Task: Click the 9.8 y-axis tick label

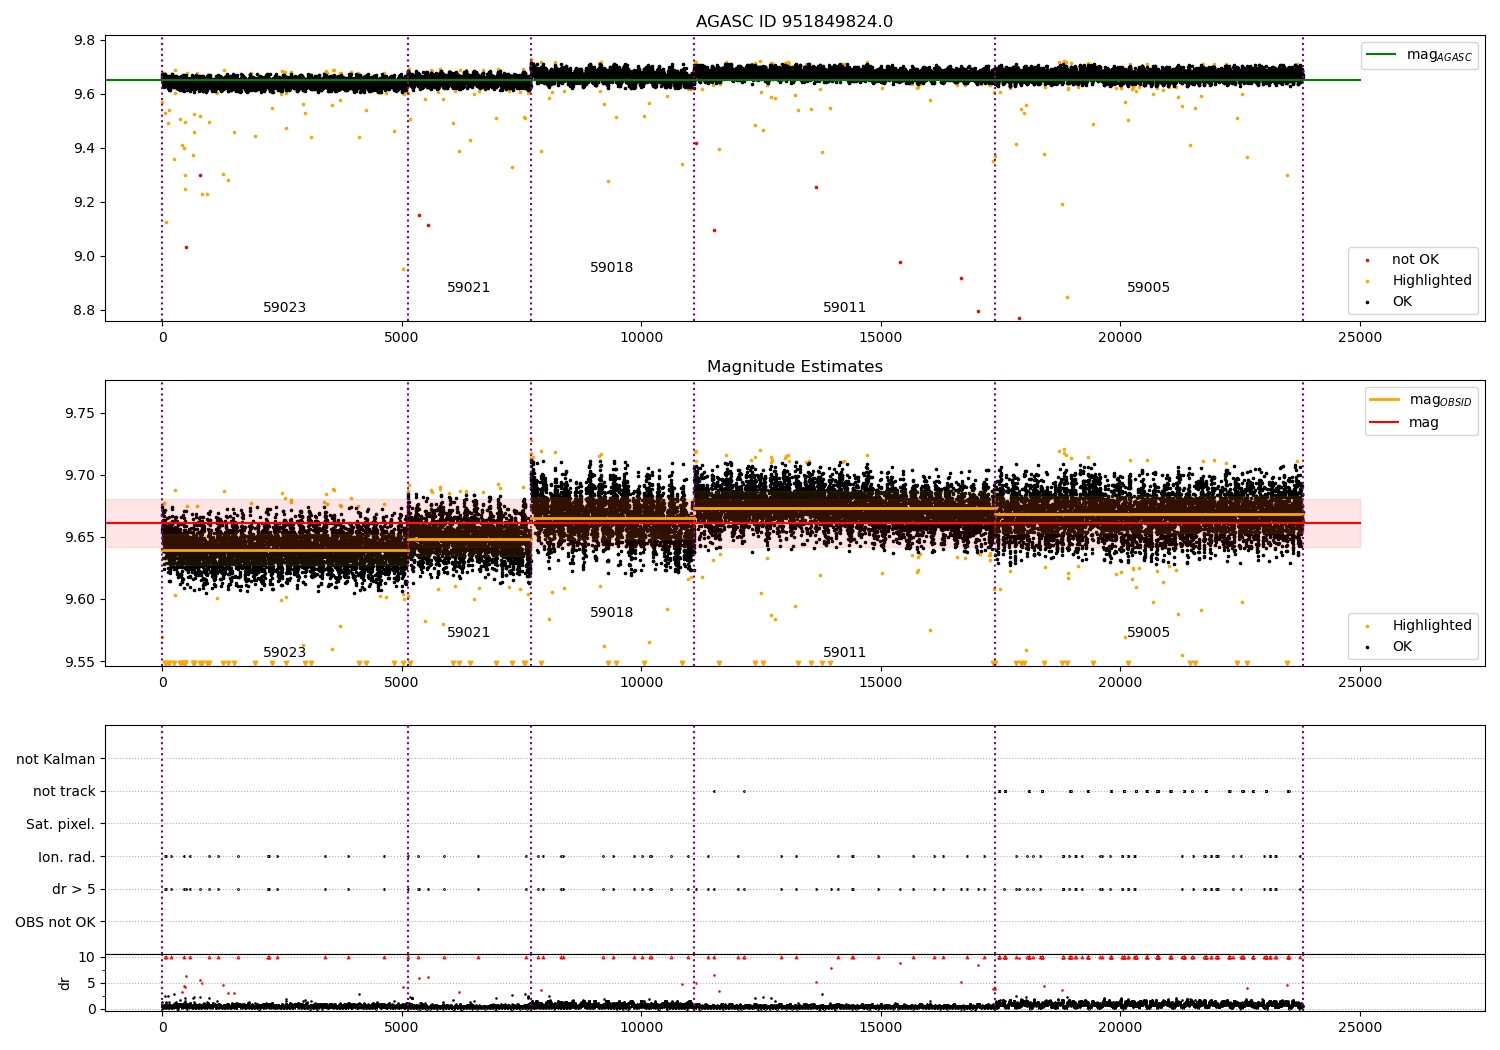Action: 85,41
